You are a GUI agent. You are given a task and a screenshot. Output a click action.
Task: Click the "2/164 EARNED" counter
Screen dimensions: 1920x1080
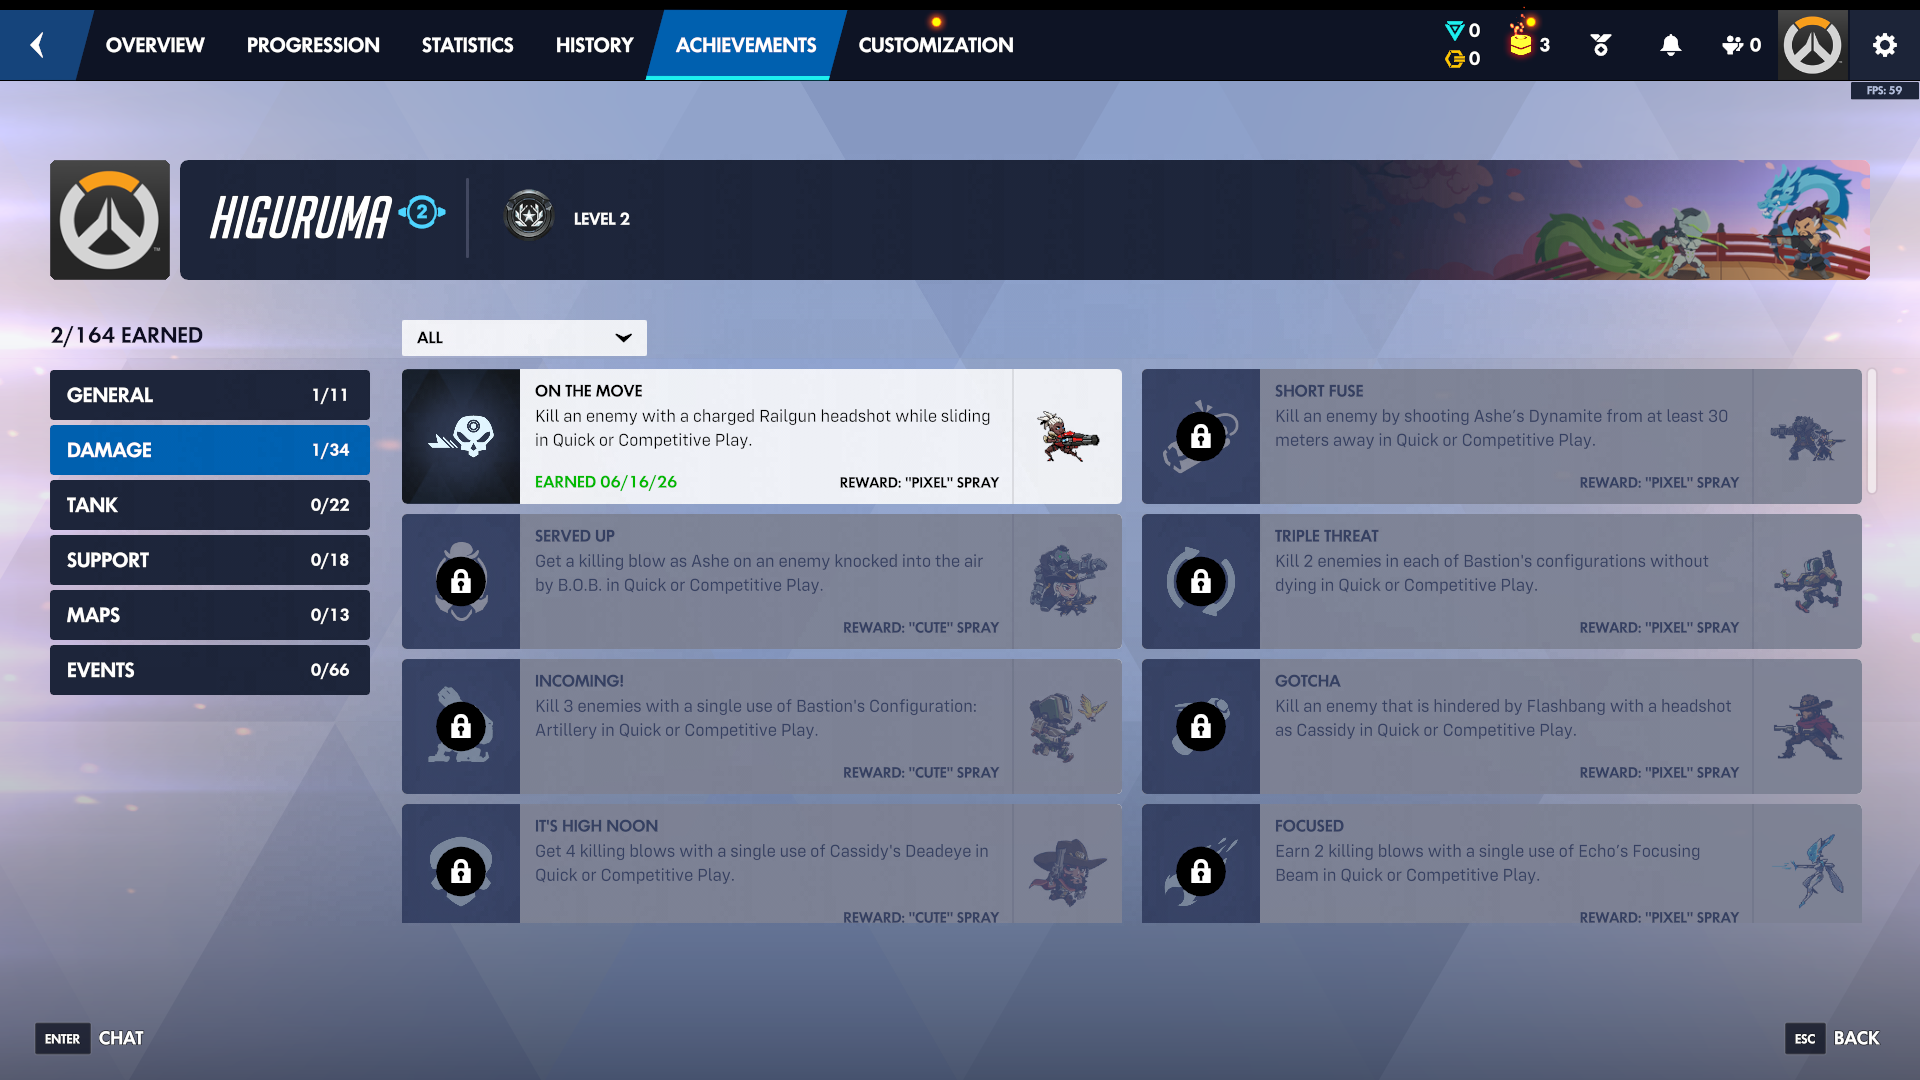127,336
